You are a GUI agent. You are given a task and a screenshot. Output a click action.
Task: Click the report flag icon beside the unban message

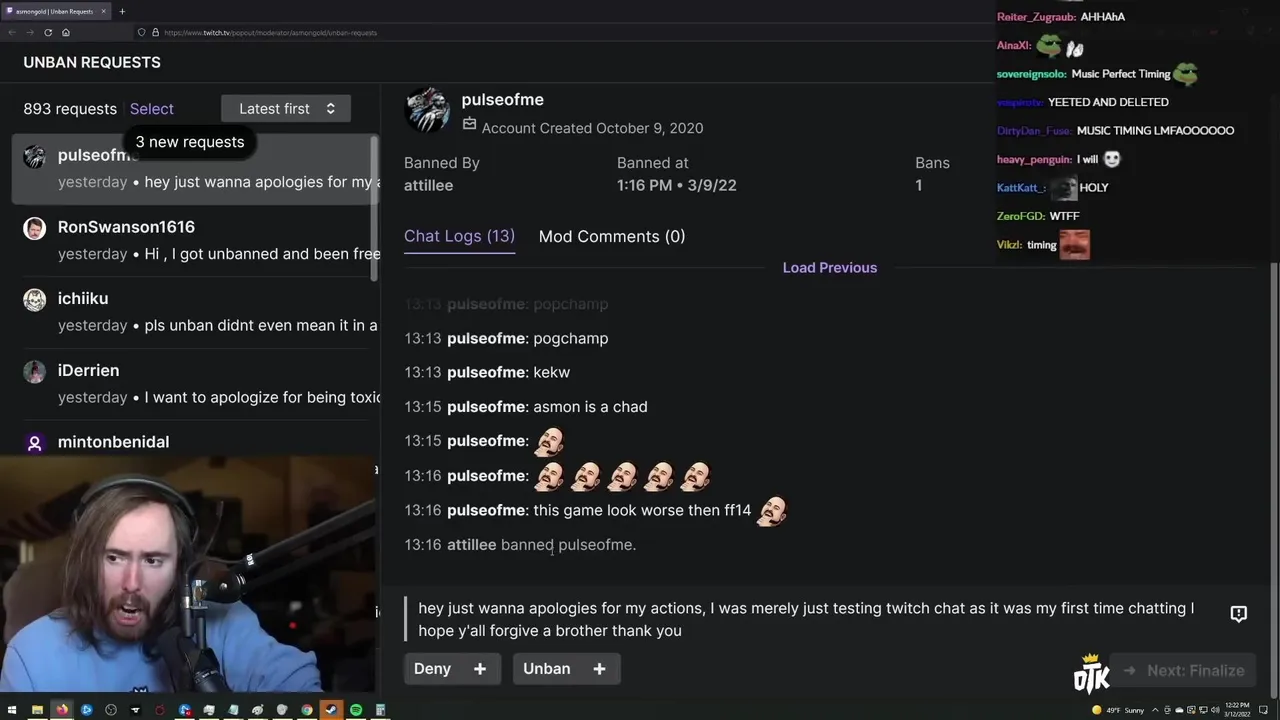(1238, 614)
